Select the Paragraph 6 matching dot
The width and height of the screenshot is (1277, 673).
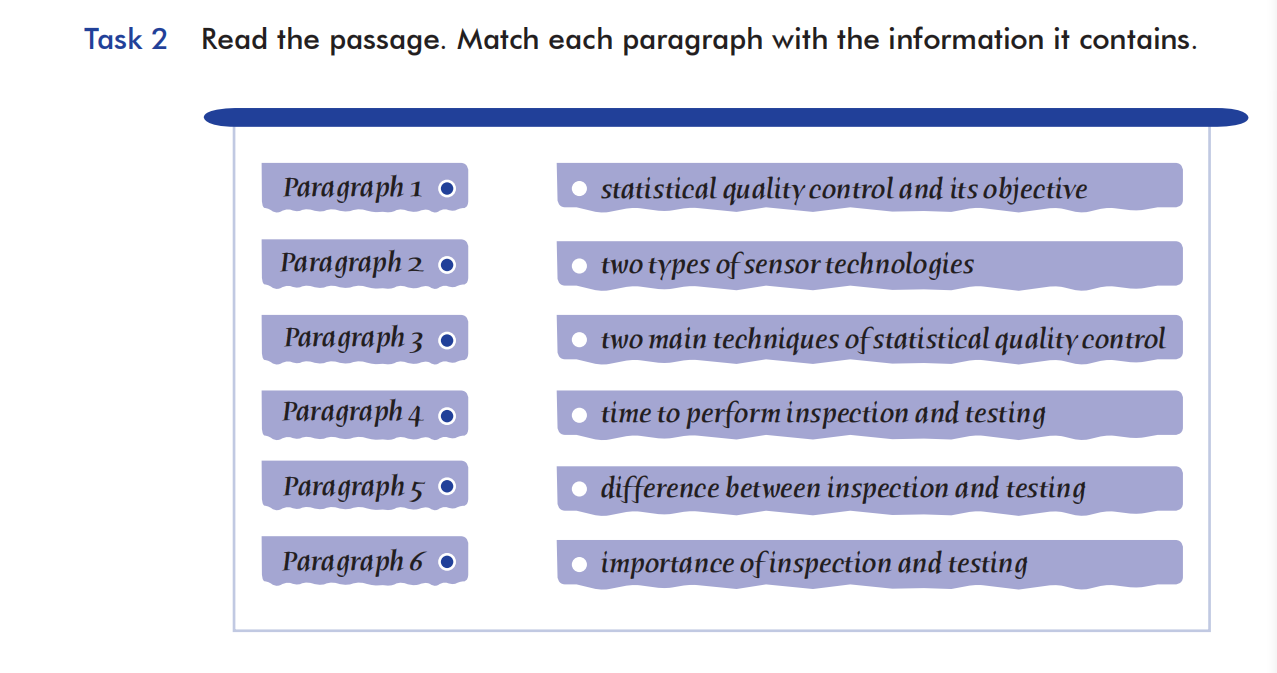click(x=447, y=563)
